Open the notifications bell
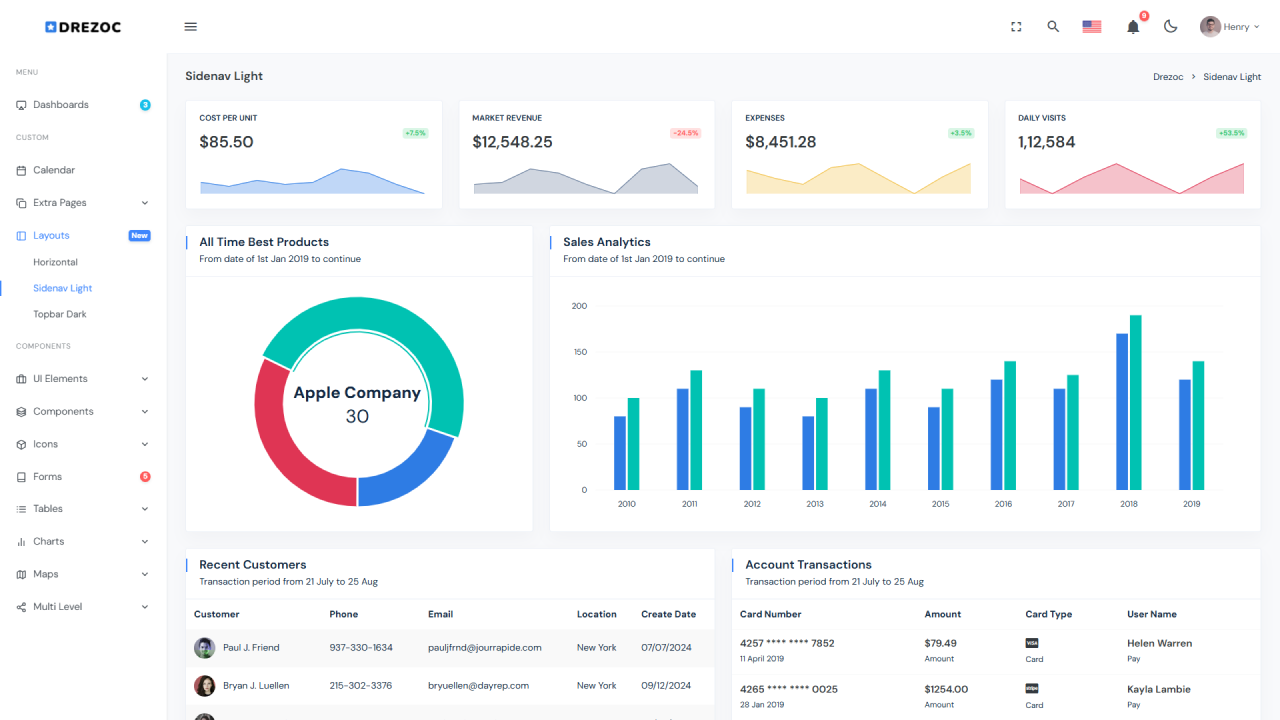 point(1133,27)
